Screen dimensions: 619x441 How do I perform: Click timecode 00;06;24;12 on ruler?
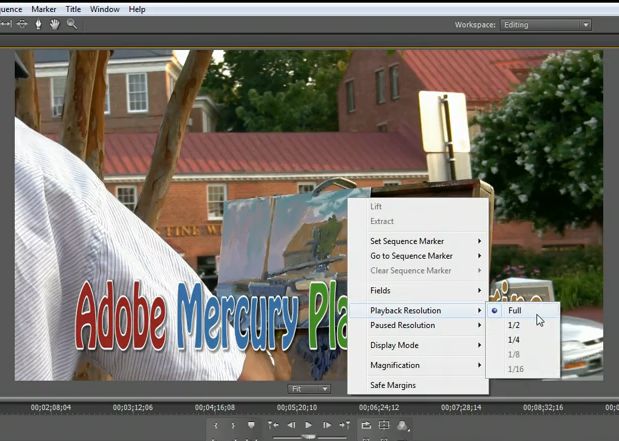point(379,407)
